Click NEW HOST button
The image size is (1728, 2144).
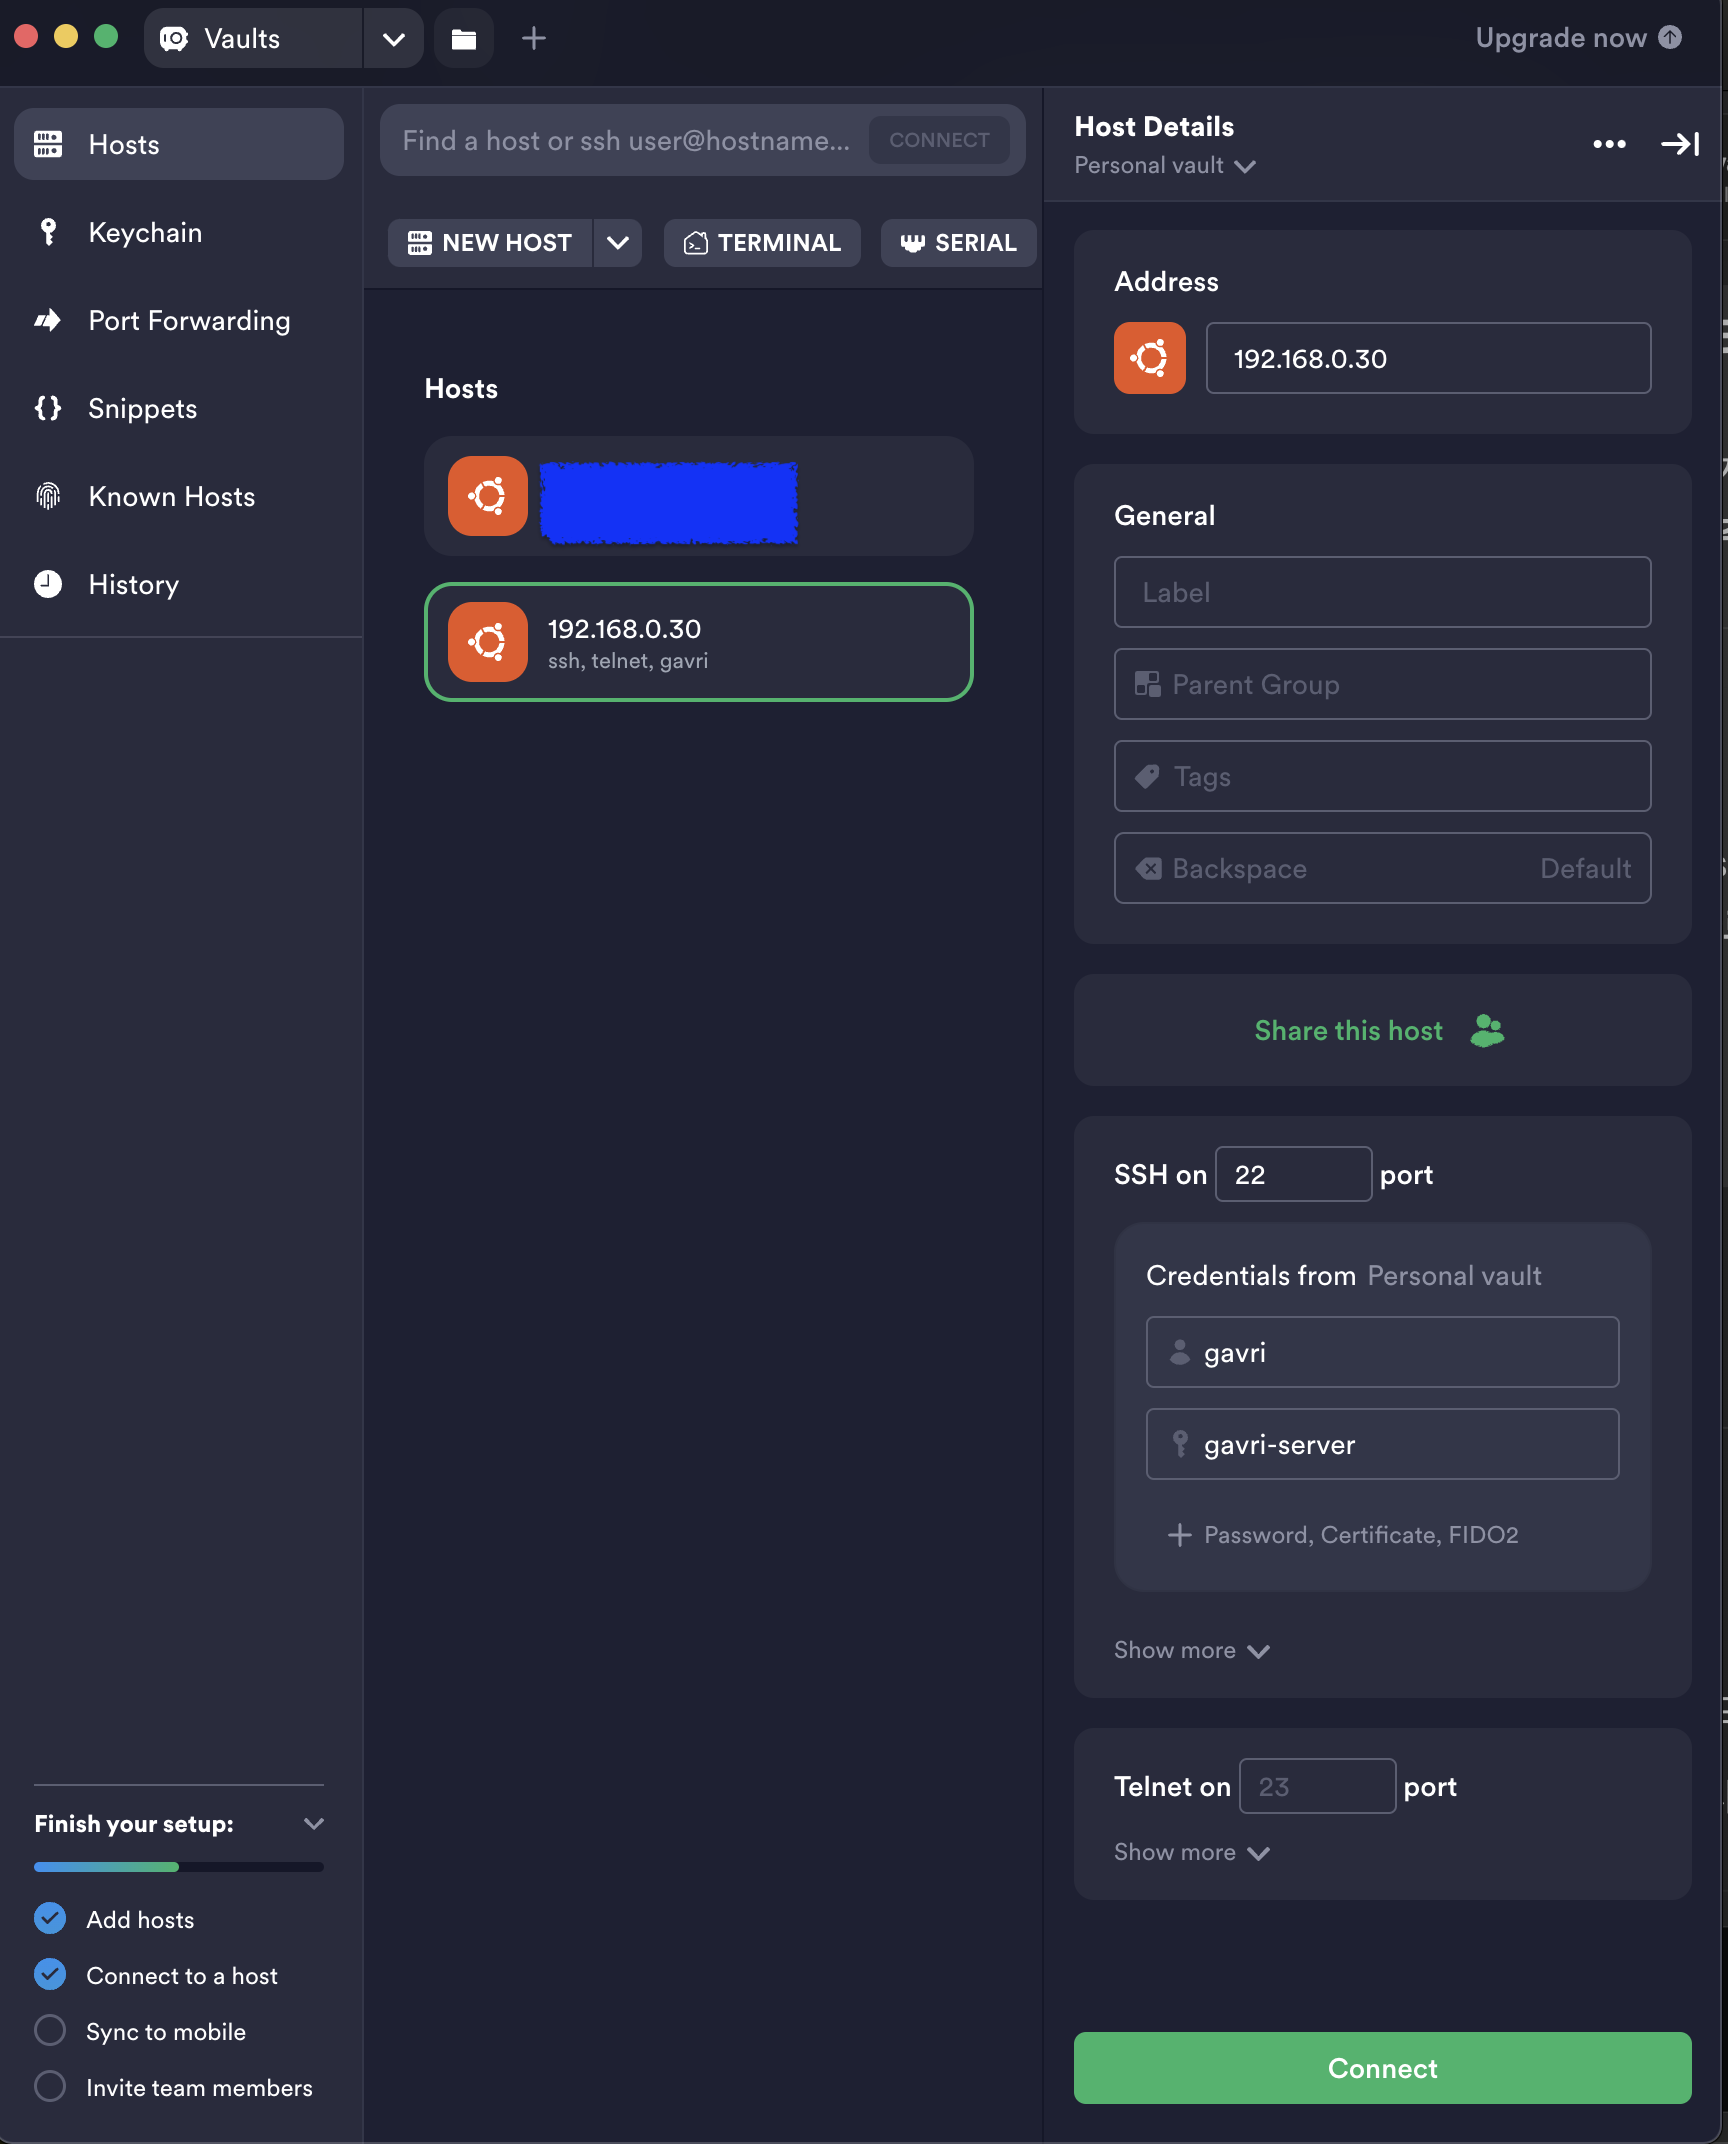click(x=490, y=243)
